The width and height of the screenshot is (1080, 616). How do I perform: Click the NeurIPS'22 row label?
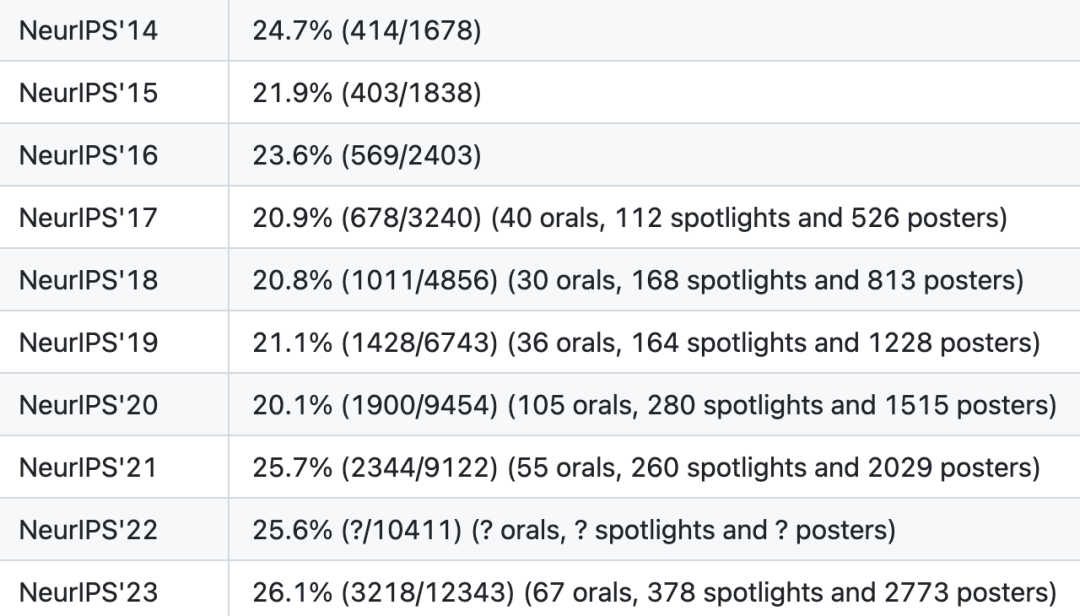coord(88,530)
